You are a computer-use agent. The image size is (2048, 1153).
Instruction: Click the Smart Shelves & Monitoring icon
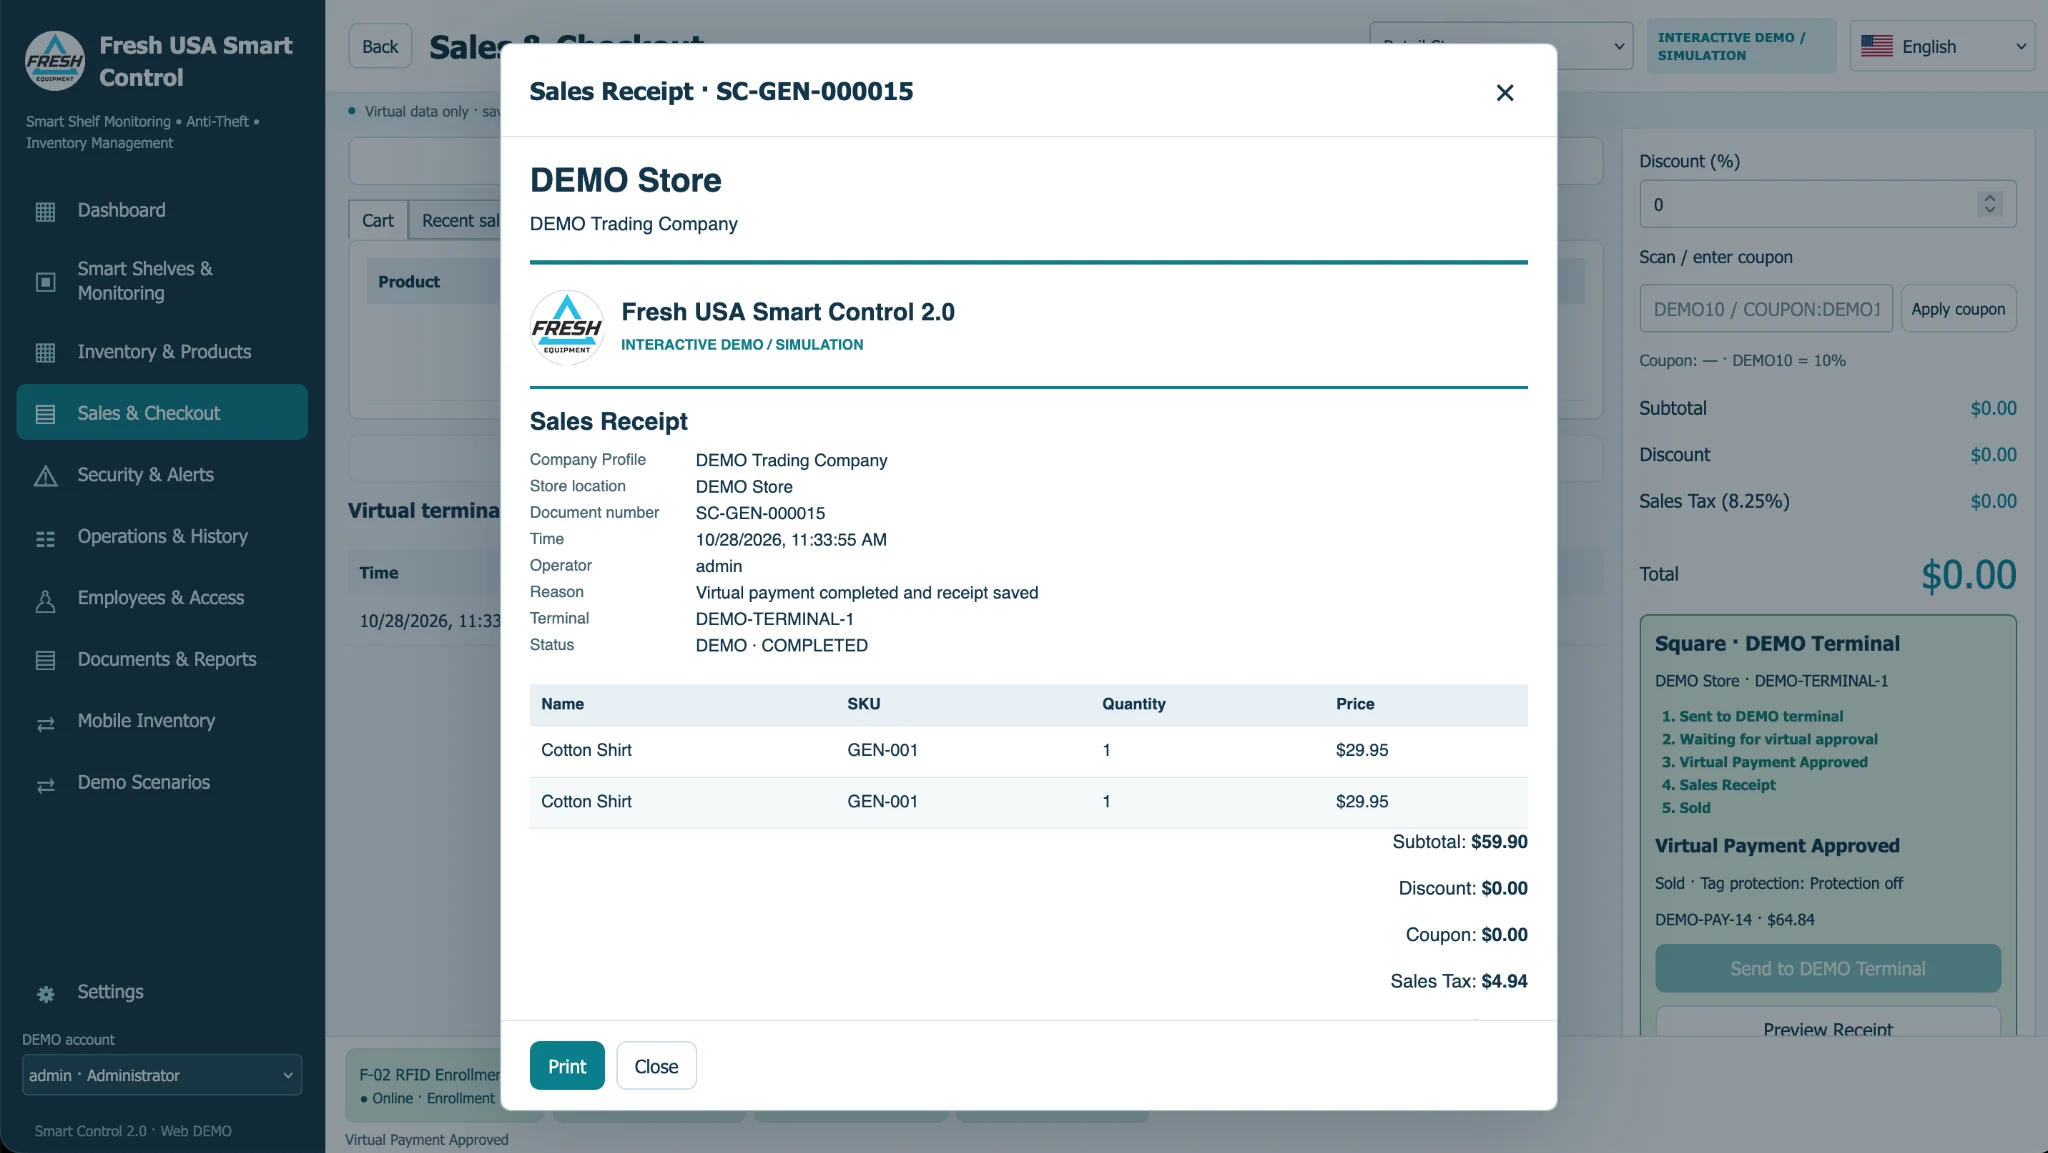point(45,282)
